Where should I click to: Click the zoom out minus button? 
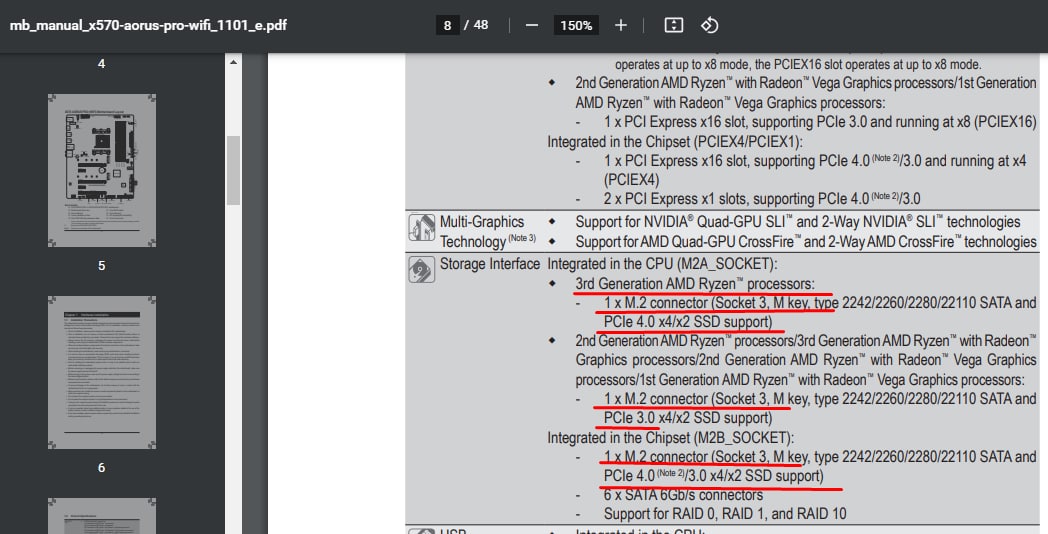pos(531,25)
